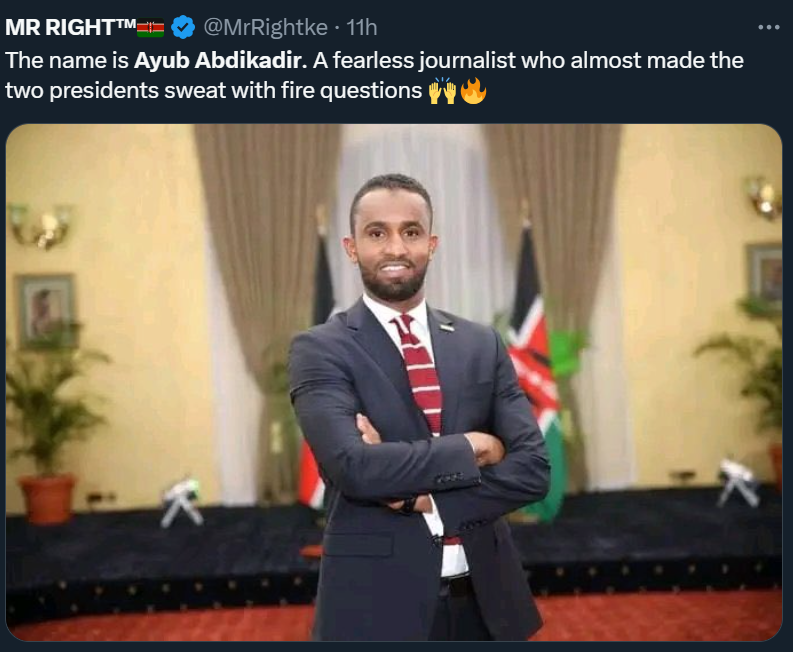This screenshot has width=793, height=652.
Task: Click the wall lamp at photo's right
Action: coord(764,197)
